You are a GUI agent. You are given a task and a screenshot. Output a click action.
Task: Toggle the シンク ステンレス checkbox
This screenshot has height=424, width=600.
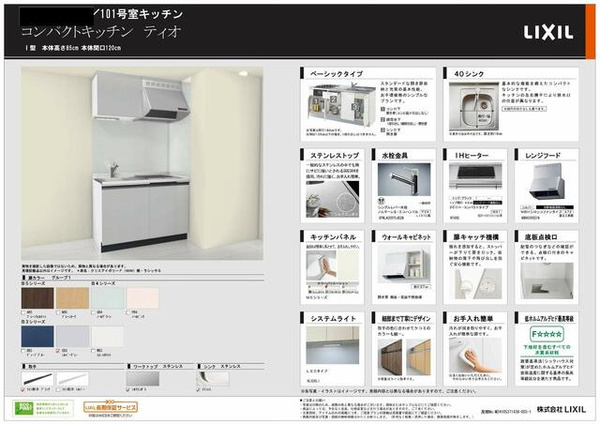click(x=199, y=388)
